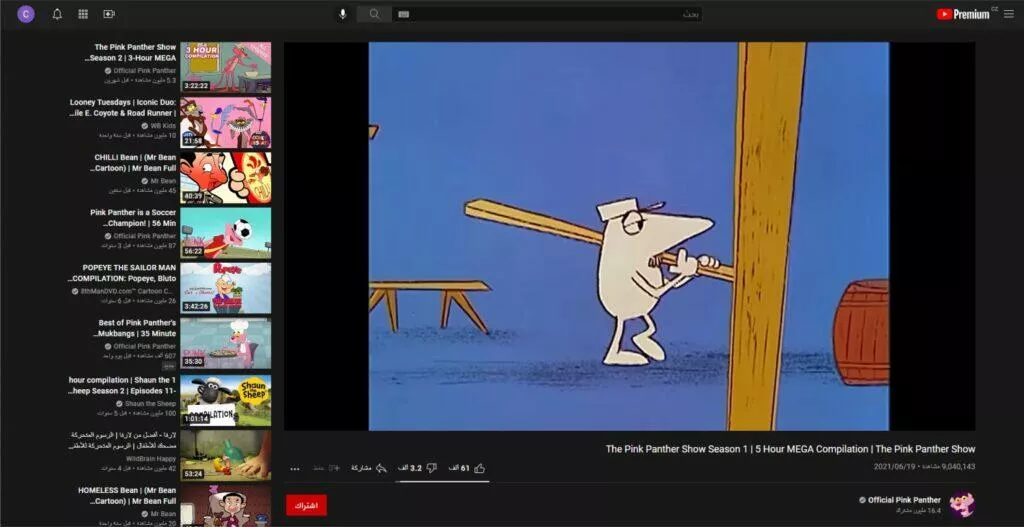Click the search magnifier button

pyautogui.click(x=374, y=14)
